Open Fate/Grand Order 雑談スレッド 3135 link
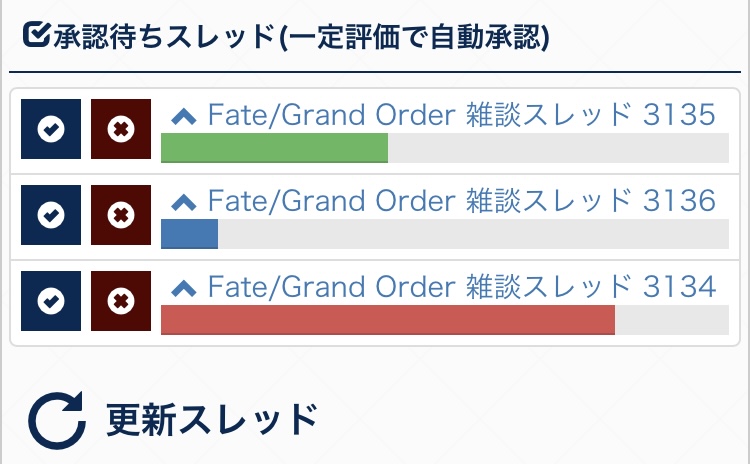750x464 pixels. click(461, 116)
